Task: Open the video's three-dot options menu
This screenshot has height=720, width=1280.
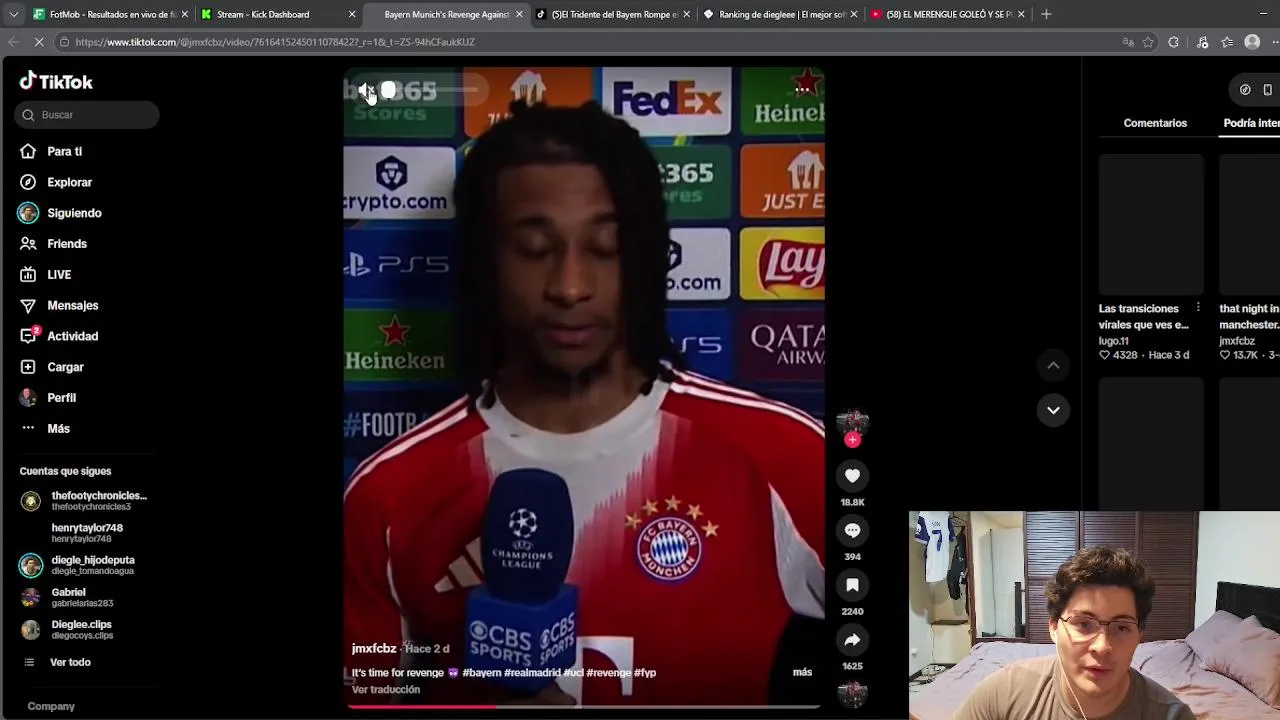Action: (802, 90)
